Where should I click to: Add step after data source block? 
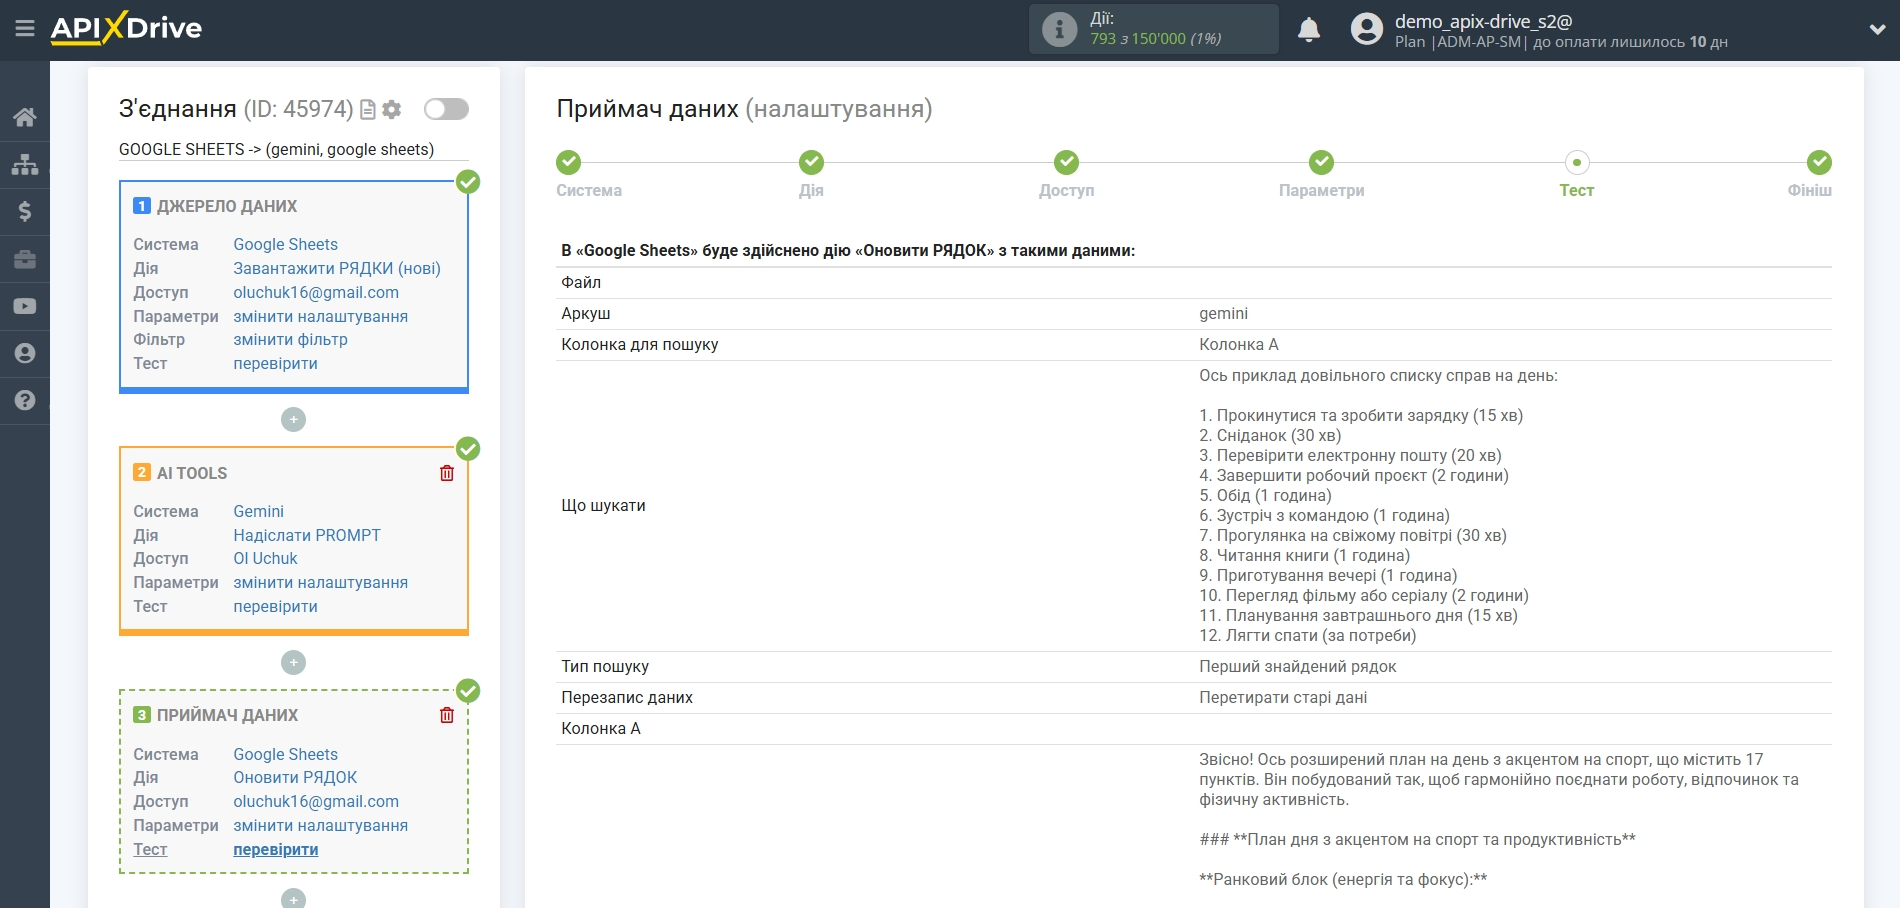(293, 420)
